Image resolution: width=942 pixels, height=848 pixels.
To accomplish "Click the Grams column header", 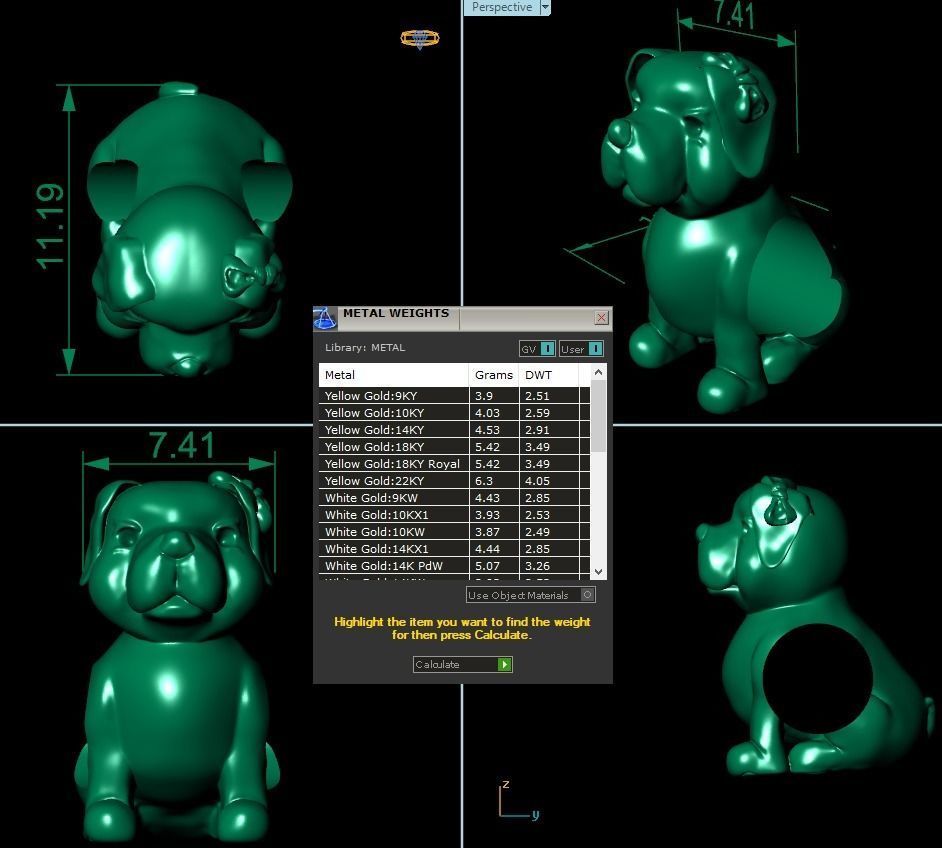I will coord(493,375).
